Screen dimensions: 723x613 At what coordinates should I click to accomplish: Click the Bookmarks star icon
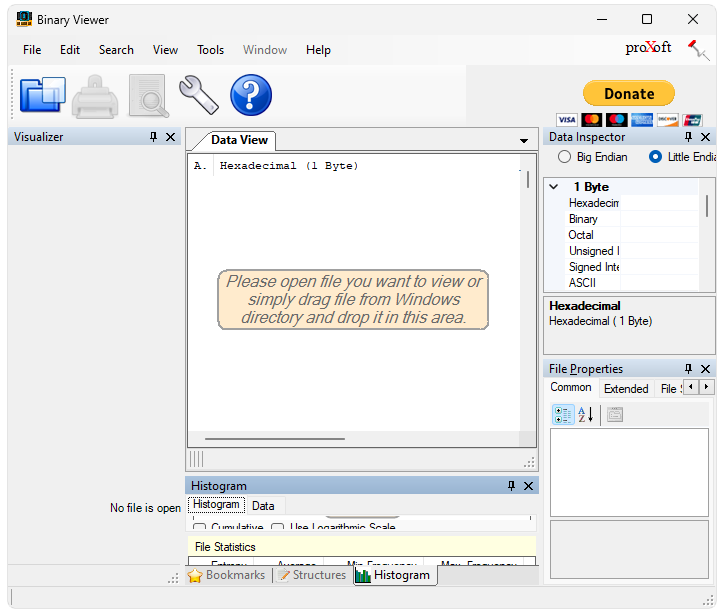195,575
